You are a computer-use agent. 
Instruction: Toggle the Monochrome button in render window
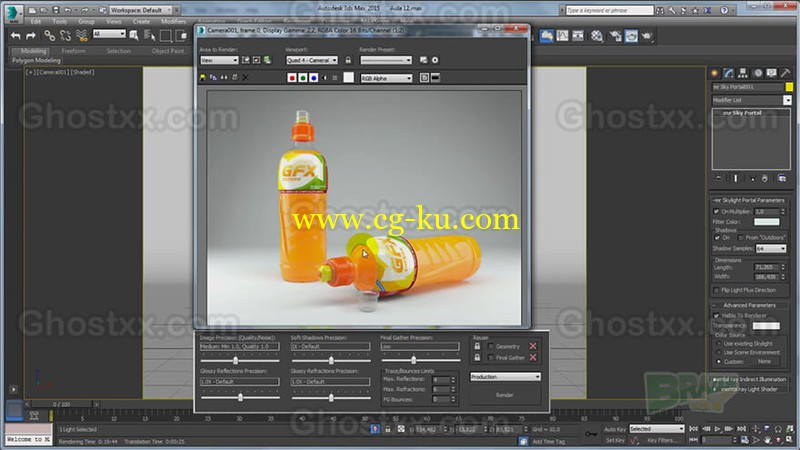point(335,78)
